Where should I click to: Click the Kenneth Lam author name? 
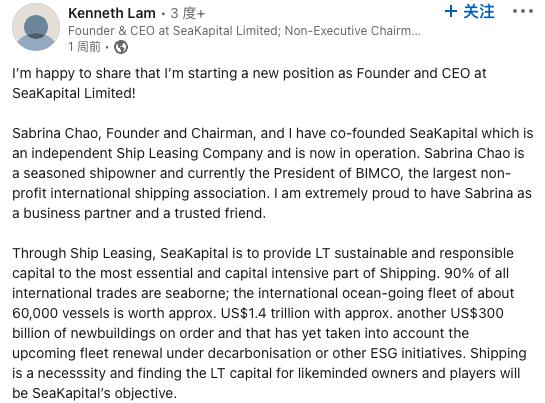coord(112,14)
